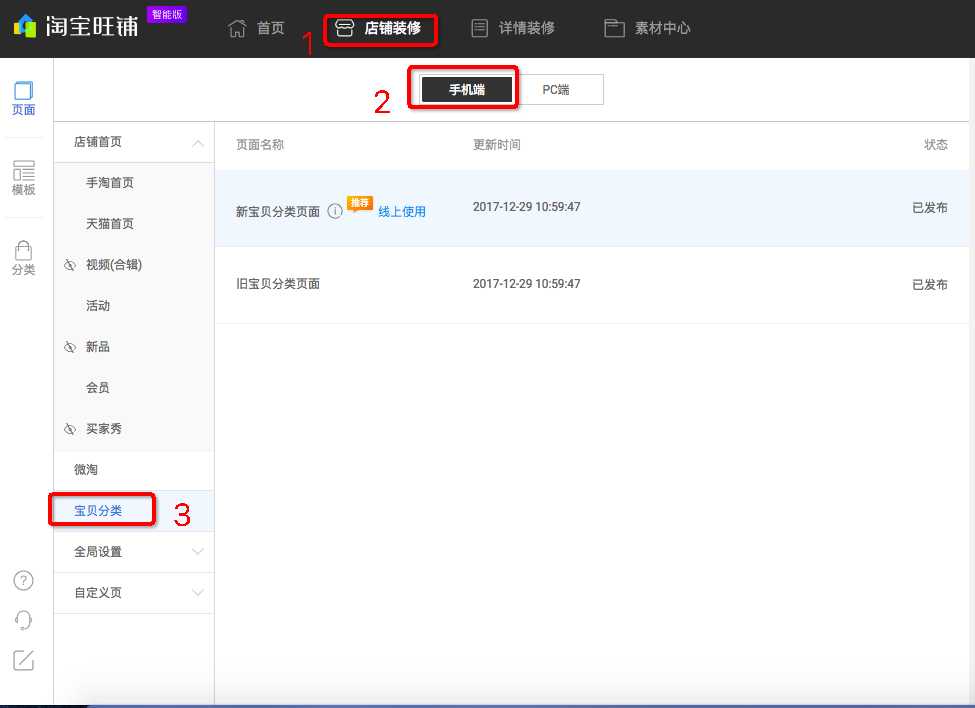
Task: Click the 淘宝旺铺 logo icon
Action: pyautogui.click(x=25, y=26)
